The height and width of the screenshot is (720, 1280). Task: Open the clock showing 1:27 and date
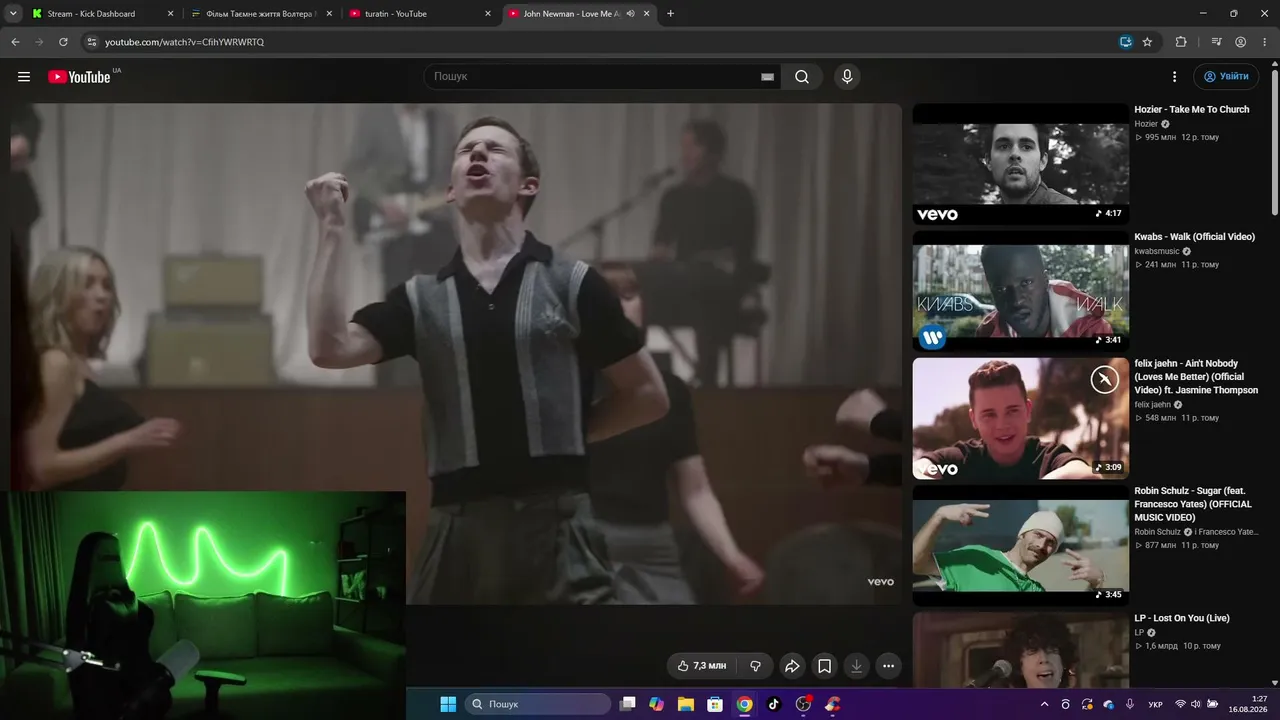[1248, 704]
